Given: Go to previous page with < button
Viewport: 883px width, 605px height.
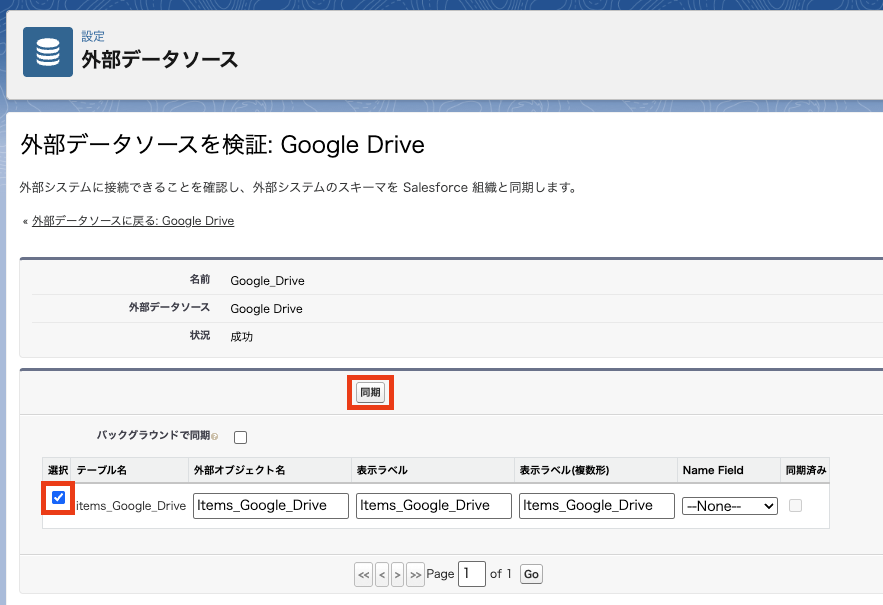Looking at the screenshot, I should [x=381, y=575].
